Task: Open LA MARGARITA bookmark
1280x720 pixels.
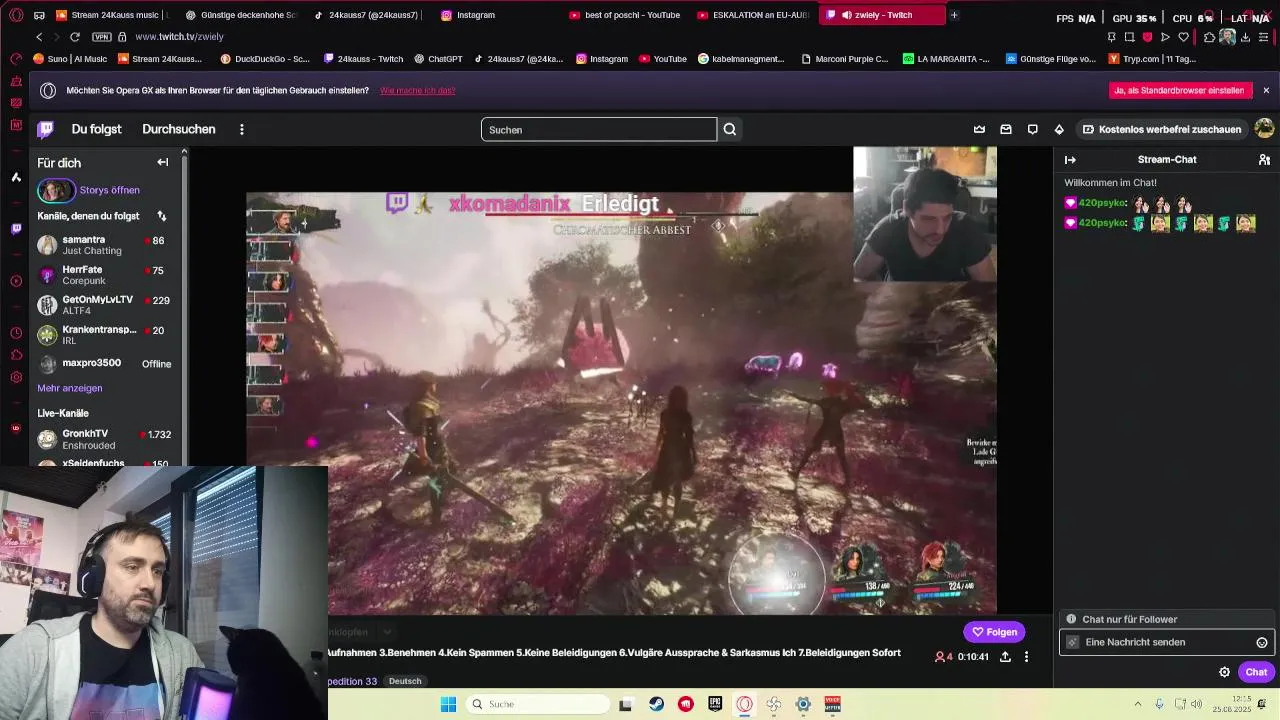Action: 946,59
